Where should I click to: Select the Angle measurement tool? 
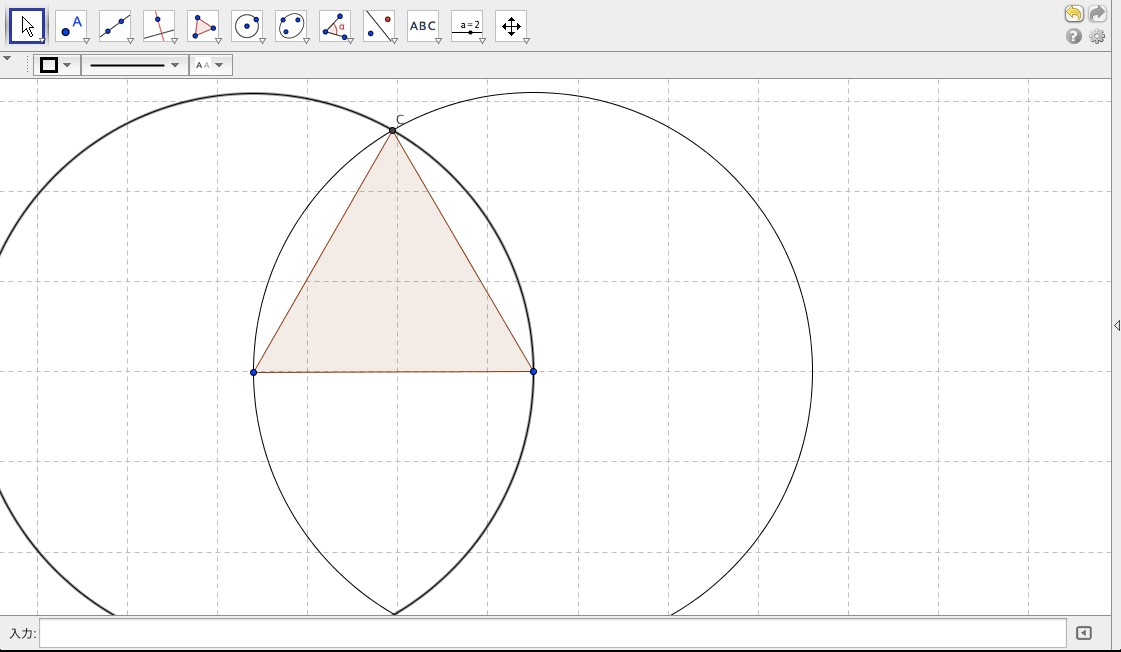point(335,26)
